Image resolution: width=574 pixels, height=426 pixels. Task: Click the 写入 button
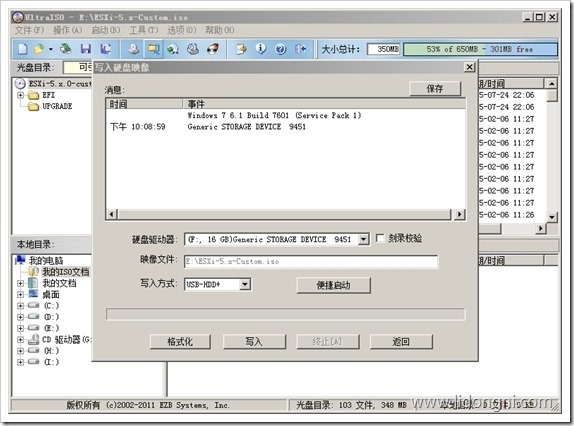(x=254, y=341)
